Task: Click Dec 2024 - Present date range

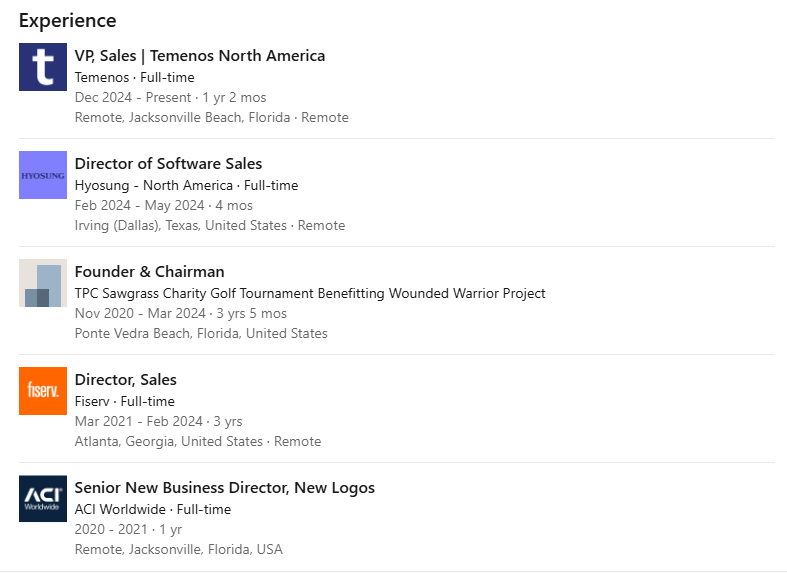Action: (133, 97)
